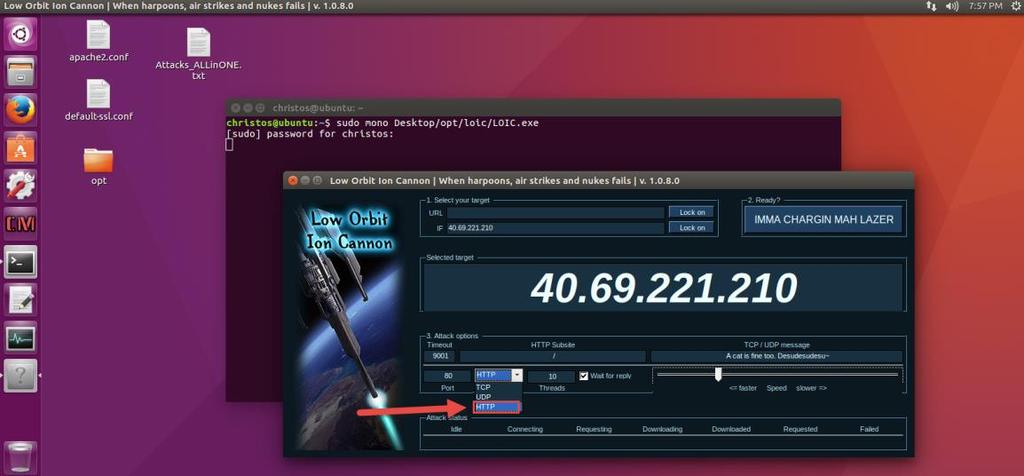
Task: Toggle the Wait for reply checkbox
Action: click(584, 376)
